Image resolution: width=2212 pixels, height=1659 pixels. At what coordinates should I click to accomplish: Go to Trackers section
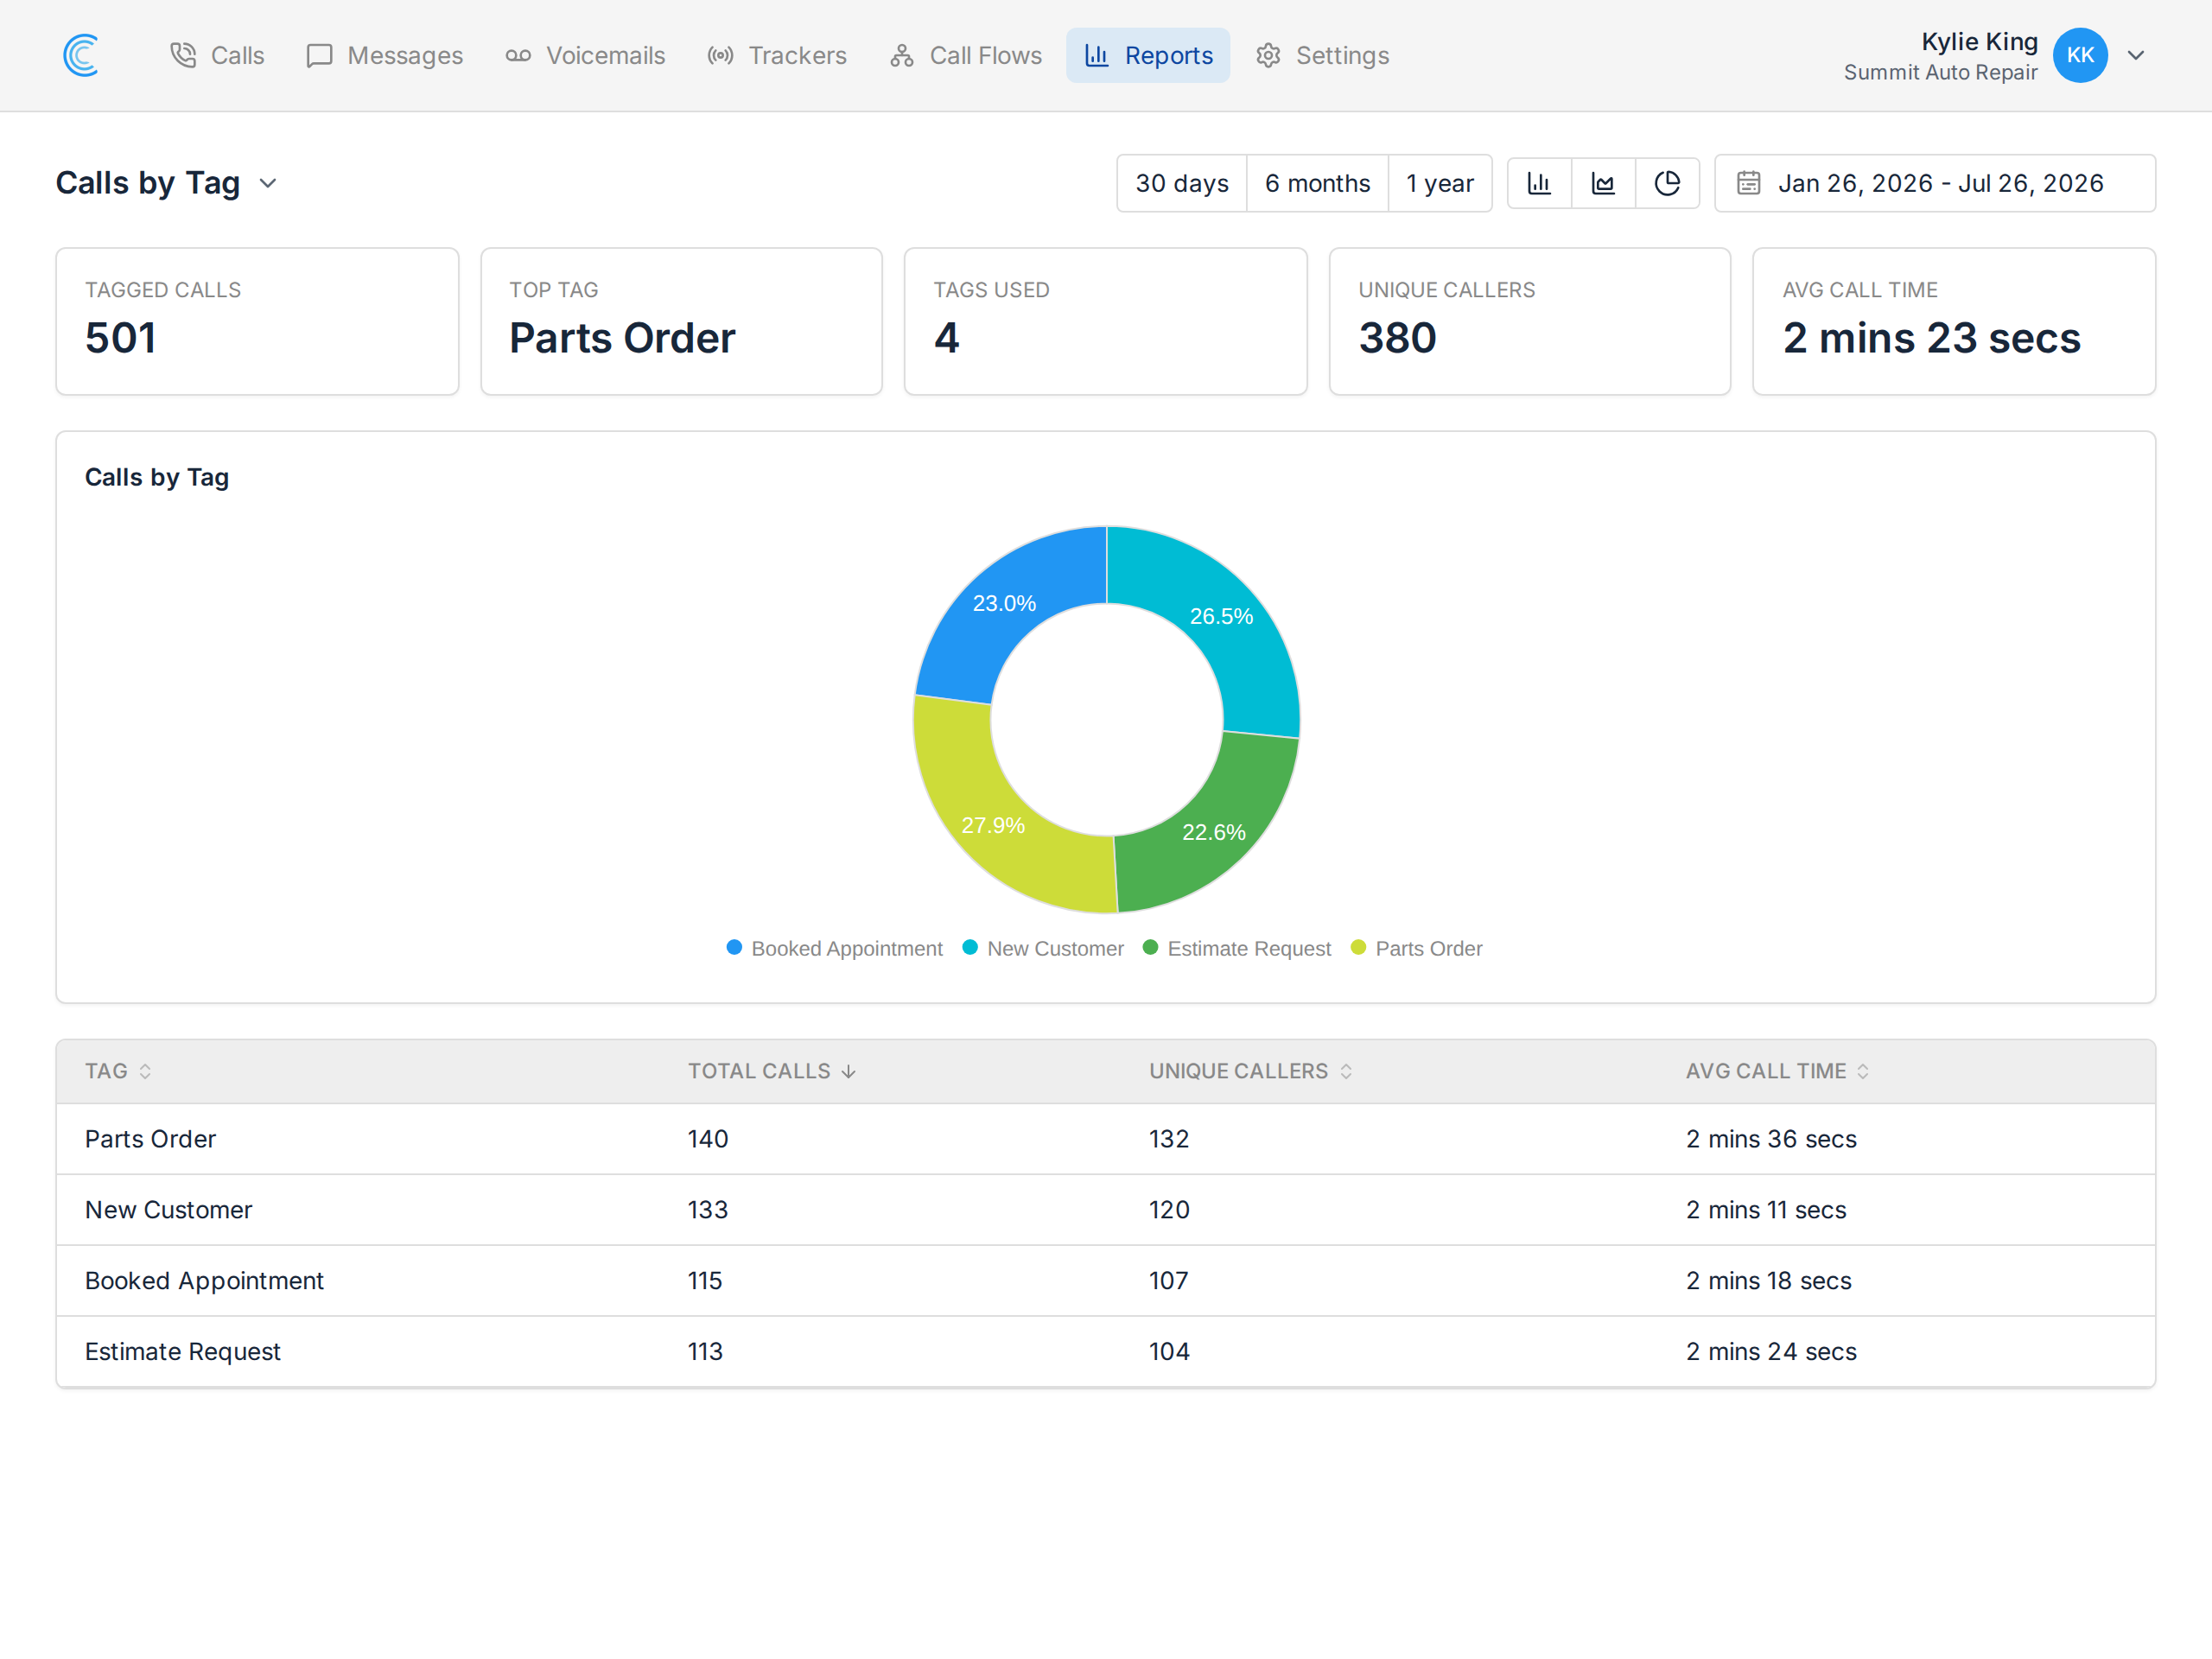[777, 55]
